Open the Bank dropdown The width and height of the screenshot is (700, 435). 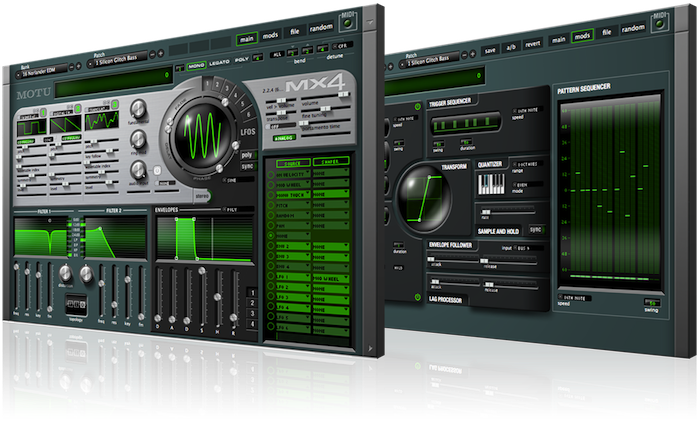(42, 73)
